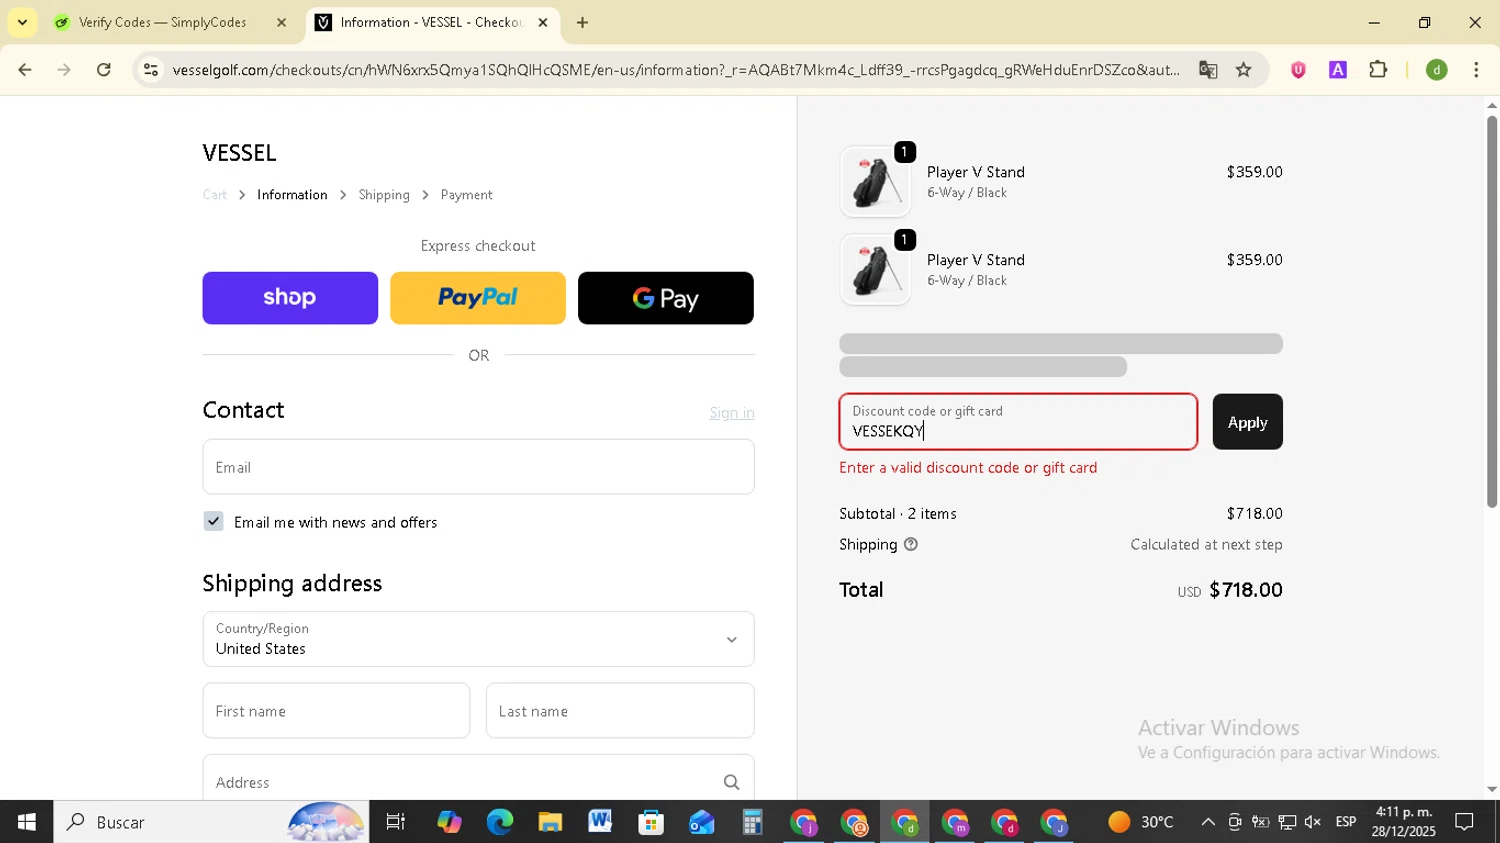The width and height of the screenshot is (1500, 843).
Task: Pay with Google Pay express checkout
Action: [666, 298]
